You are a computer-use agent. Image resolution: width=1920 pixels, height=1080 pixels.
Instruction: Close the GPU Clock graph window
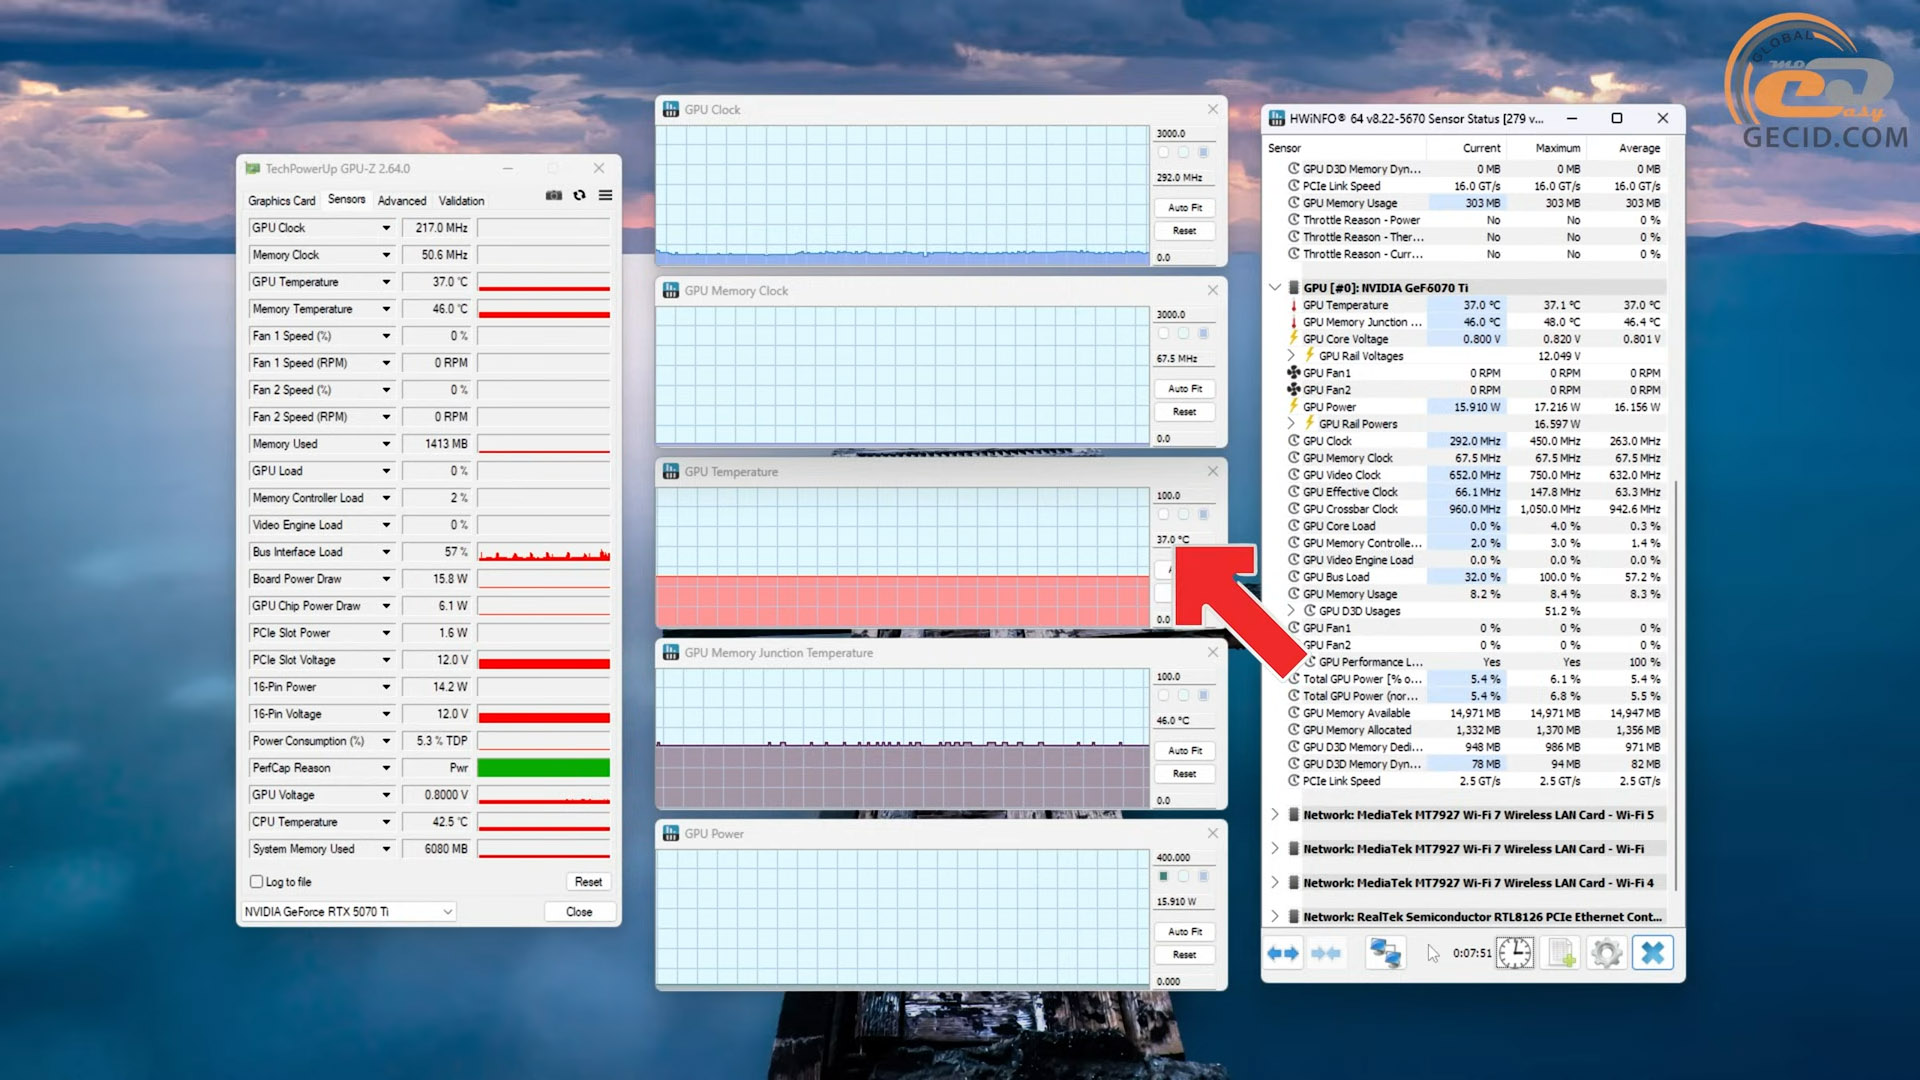click(1213, 109)
